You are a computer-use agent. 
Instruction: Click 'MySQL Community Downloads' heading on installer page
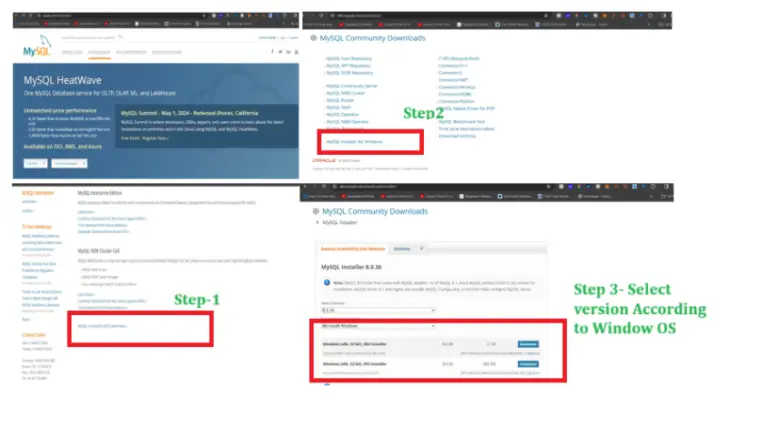coord(375,211)
